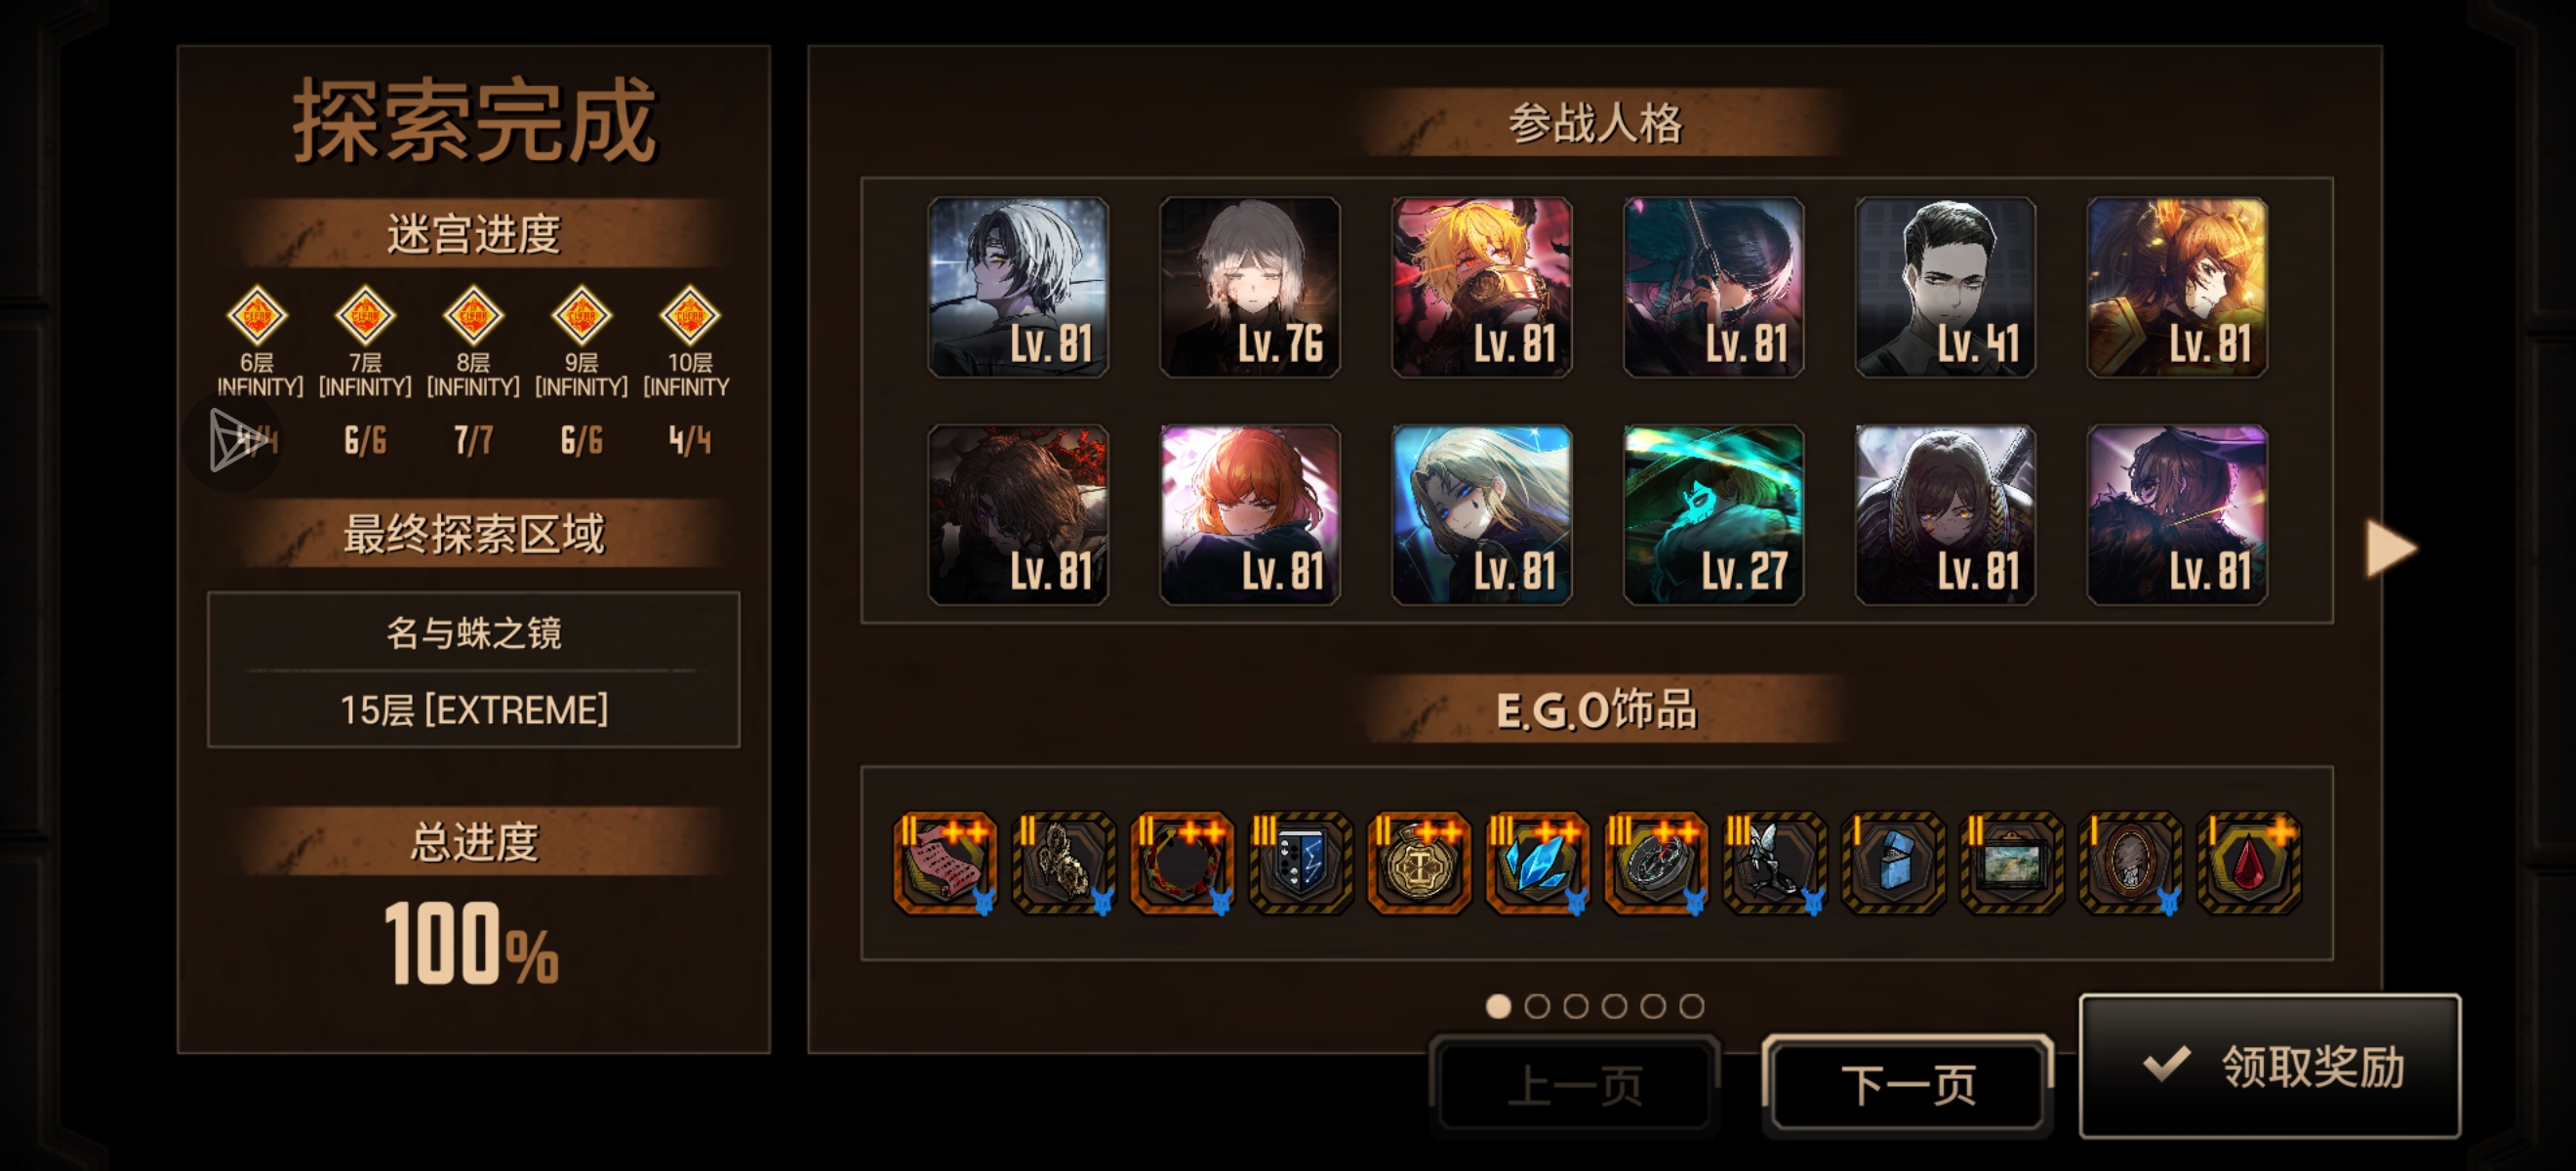Click the constellation card E.G.O gift

[1300, 863]
